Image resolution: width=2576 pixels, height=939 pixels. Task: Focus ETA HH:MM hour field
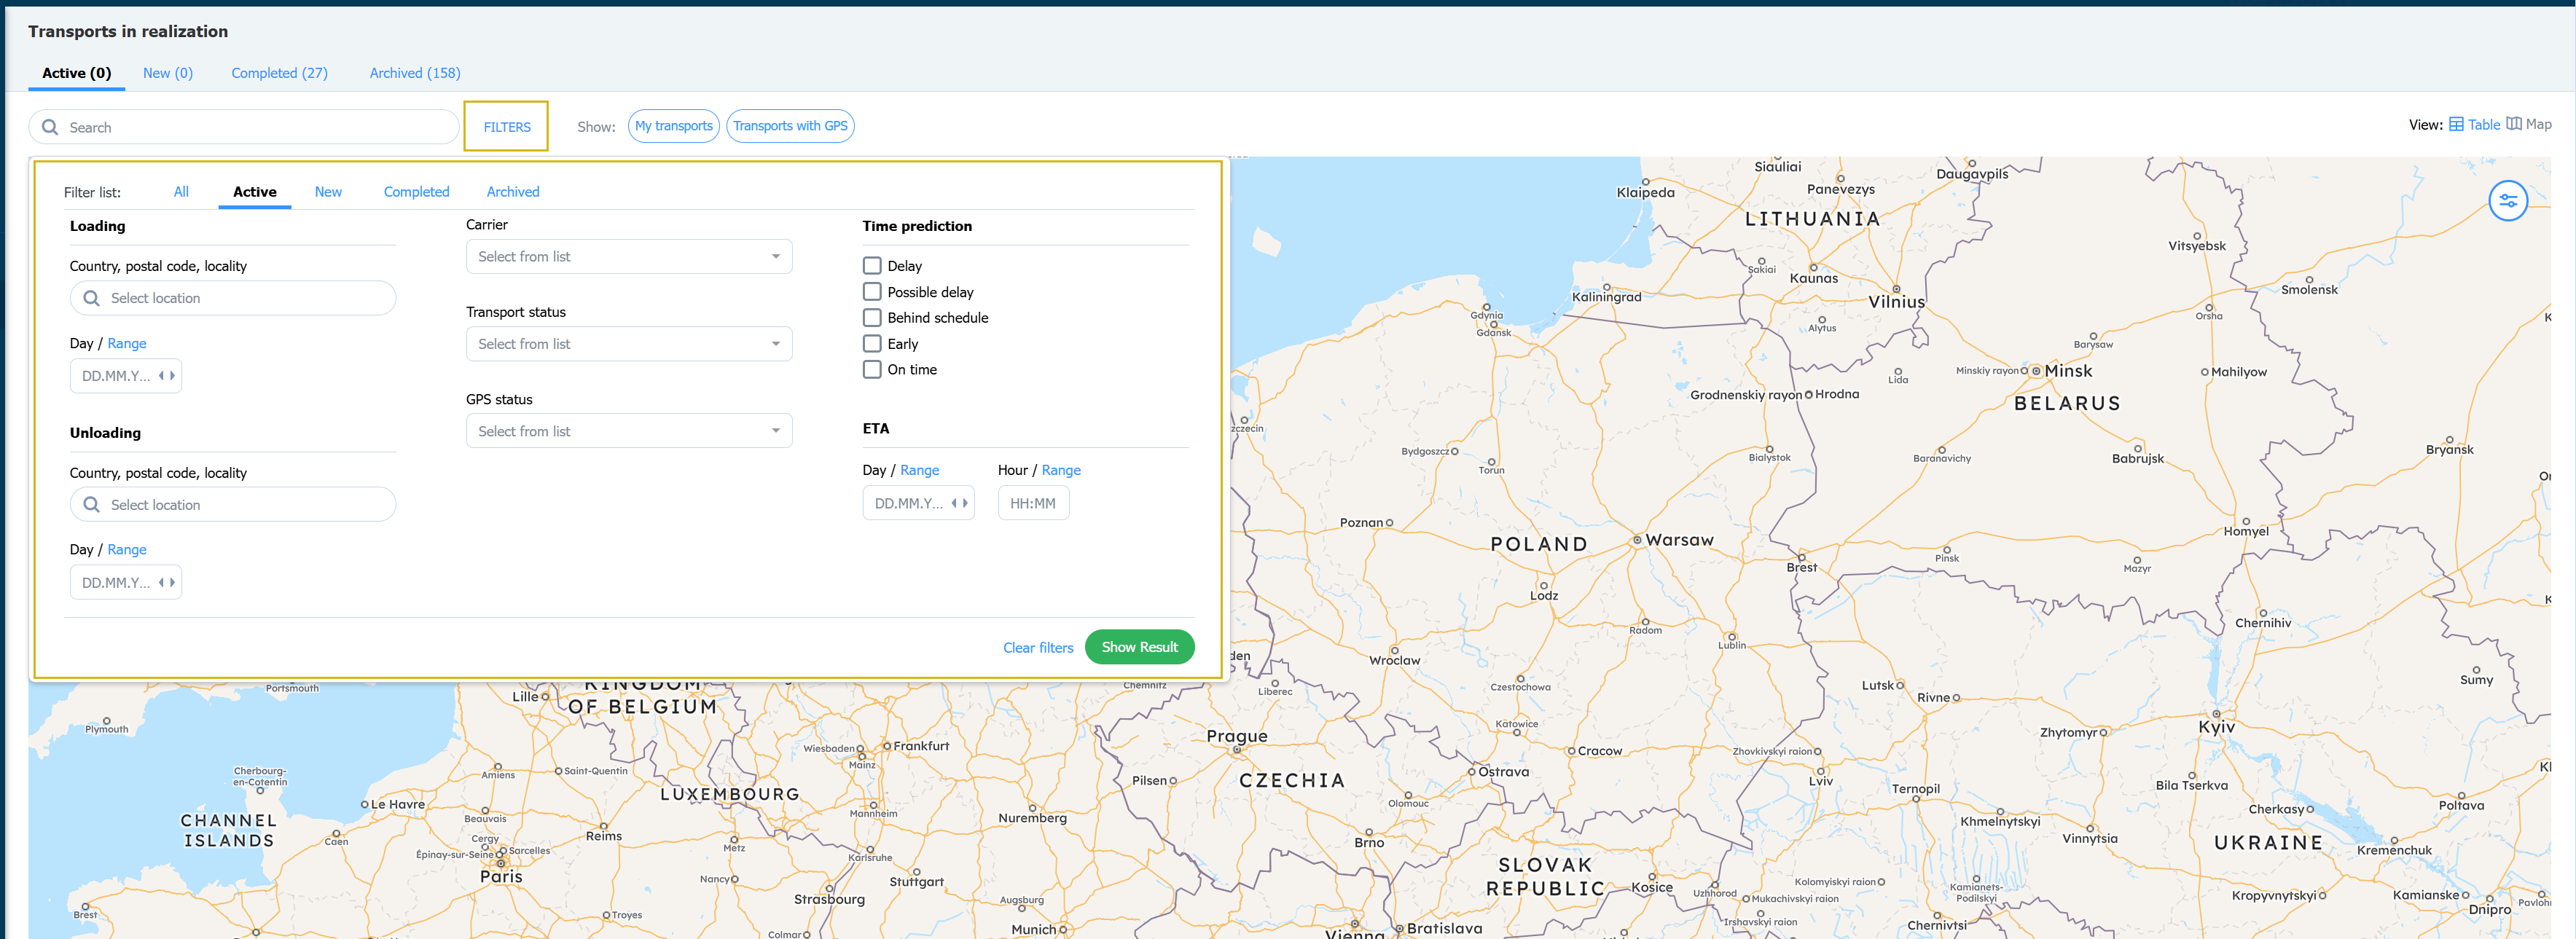pyautogui.click(x=1033, y=503)
